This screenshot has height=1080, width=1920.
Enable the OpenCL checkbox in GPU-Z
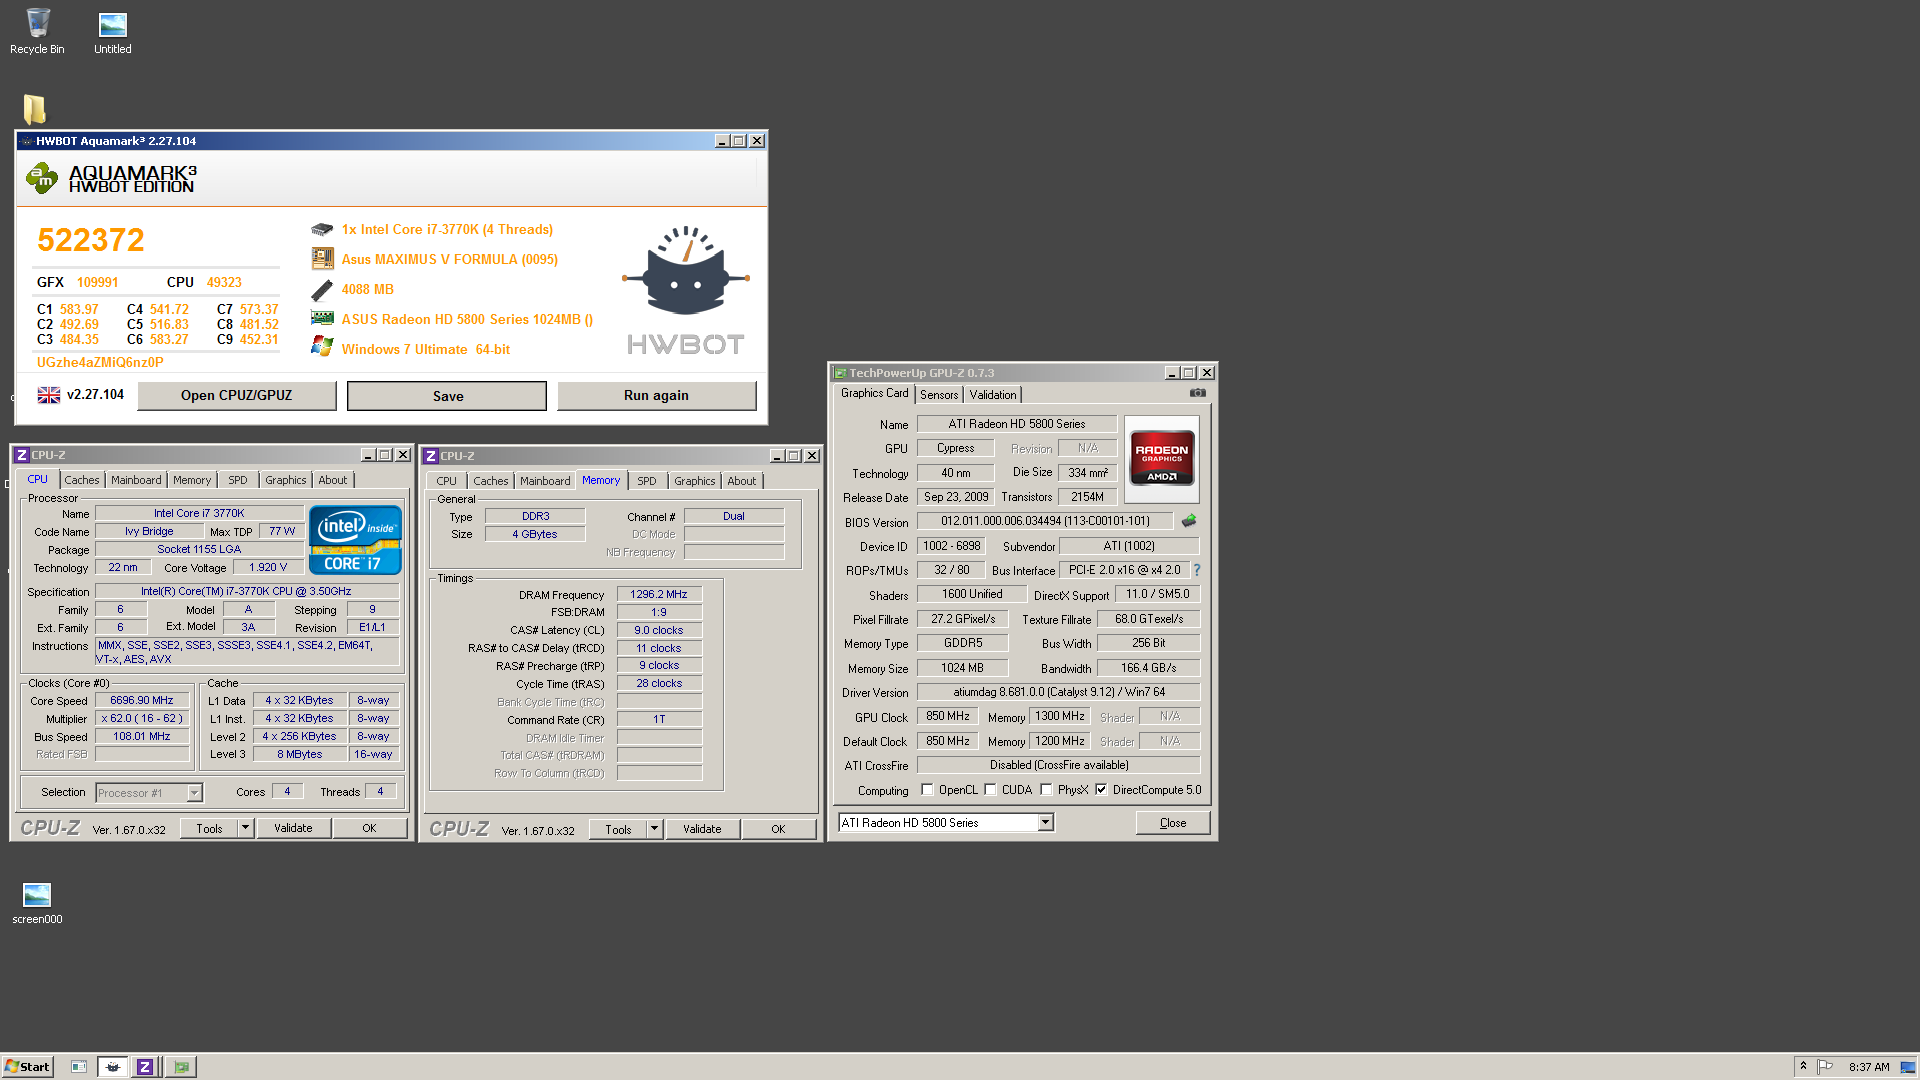pos(927,790)
